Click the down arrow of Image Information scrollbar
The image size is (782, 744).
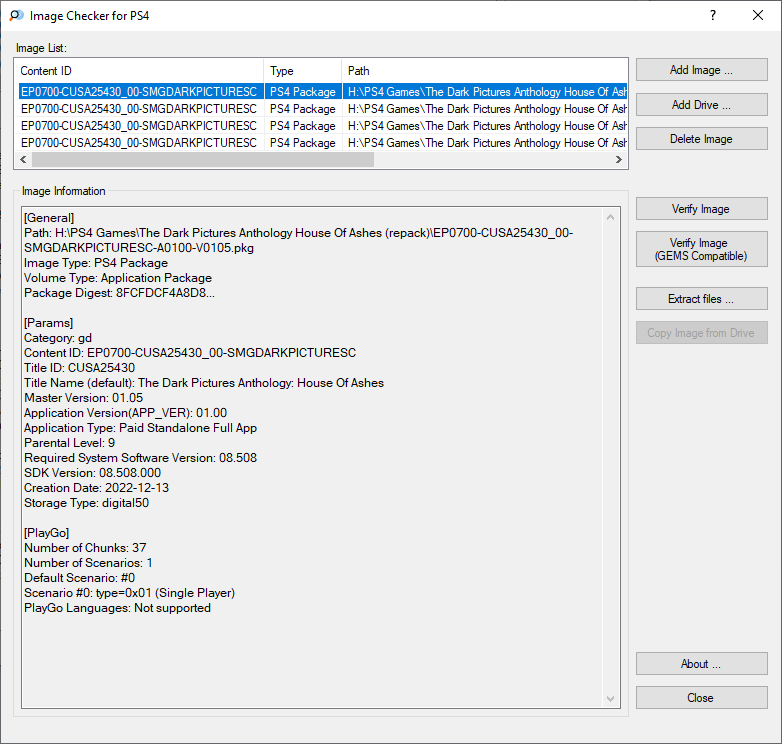610,699
